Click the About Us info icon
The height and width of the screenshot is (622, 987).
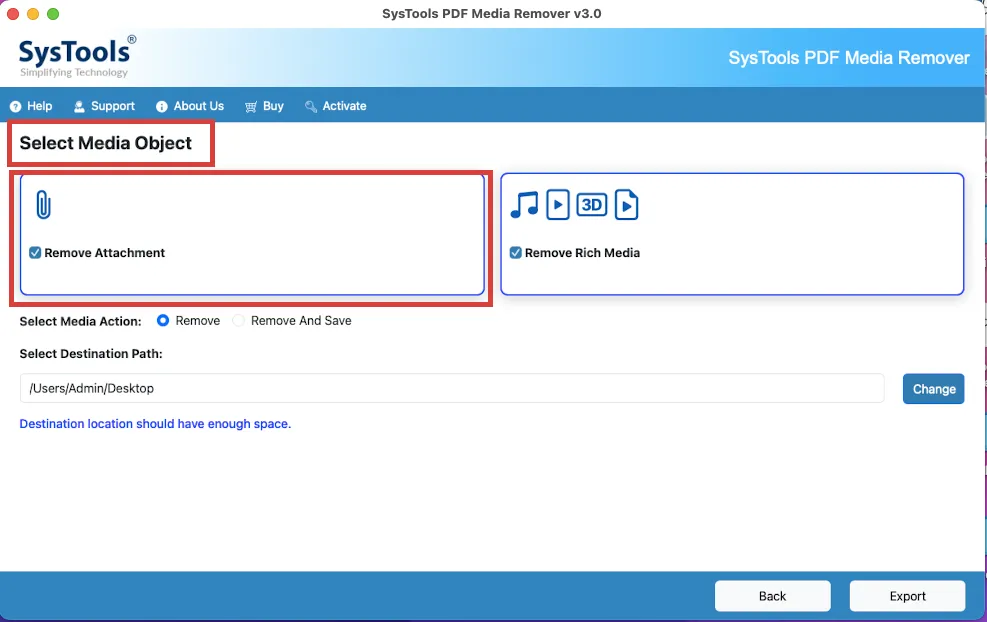pyautogui.click(x=162, y=106)
